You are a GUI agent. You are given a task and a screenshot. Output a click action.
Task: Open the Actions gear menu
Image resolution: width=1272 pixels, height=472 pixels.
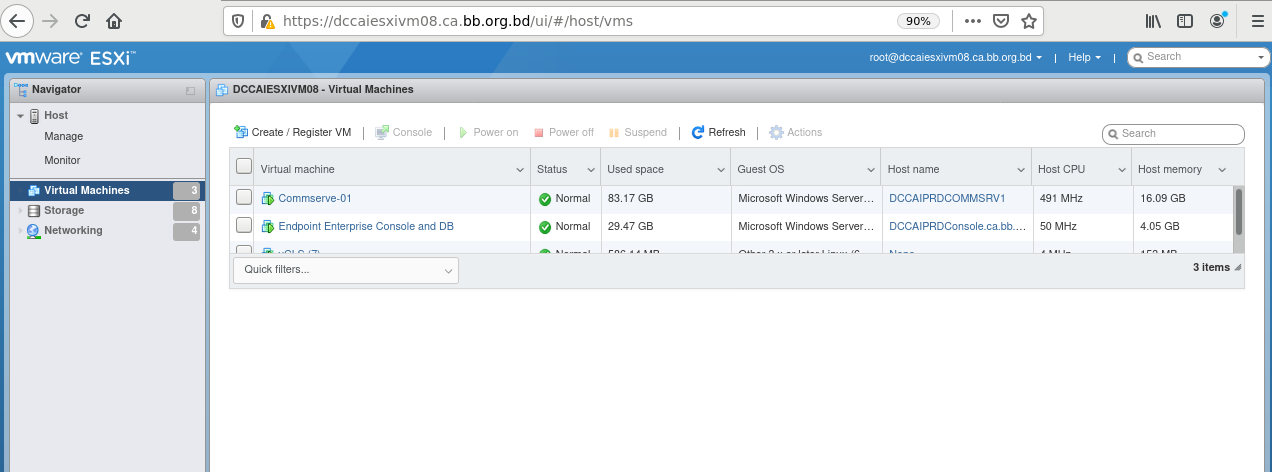click(795, 132)
